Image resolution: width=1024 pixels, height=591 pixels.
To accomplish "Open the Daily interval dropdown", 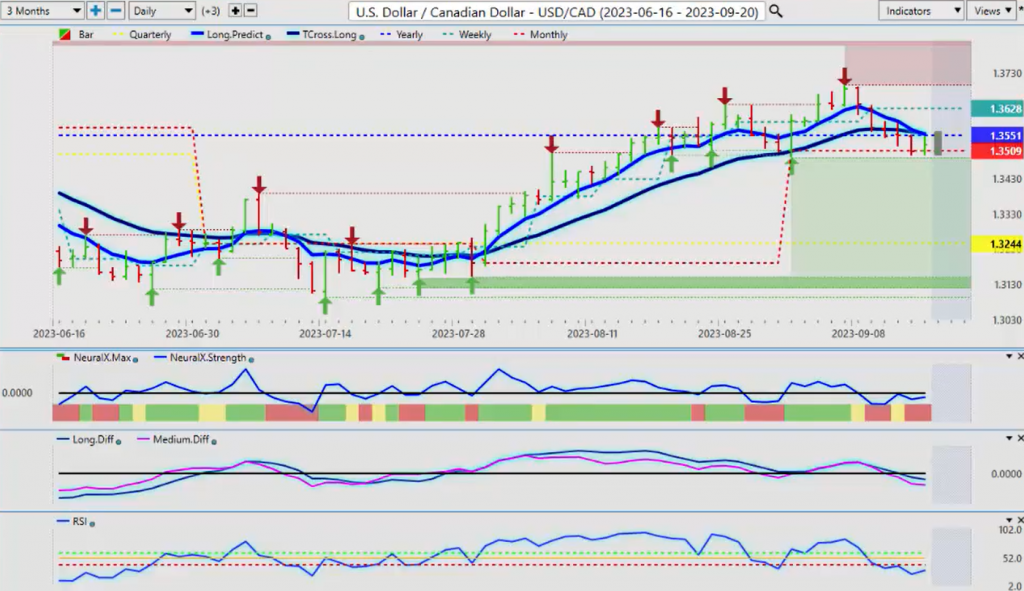I will click(x=161, y=11).
